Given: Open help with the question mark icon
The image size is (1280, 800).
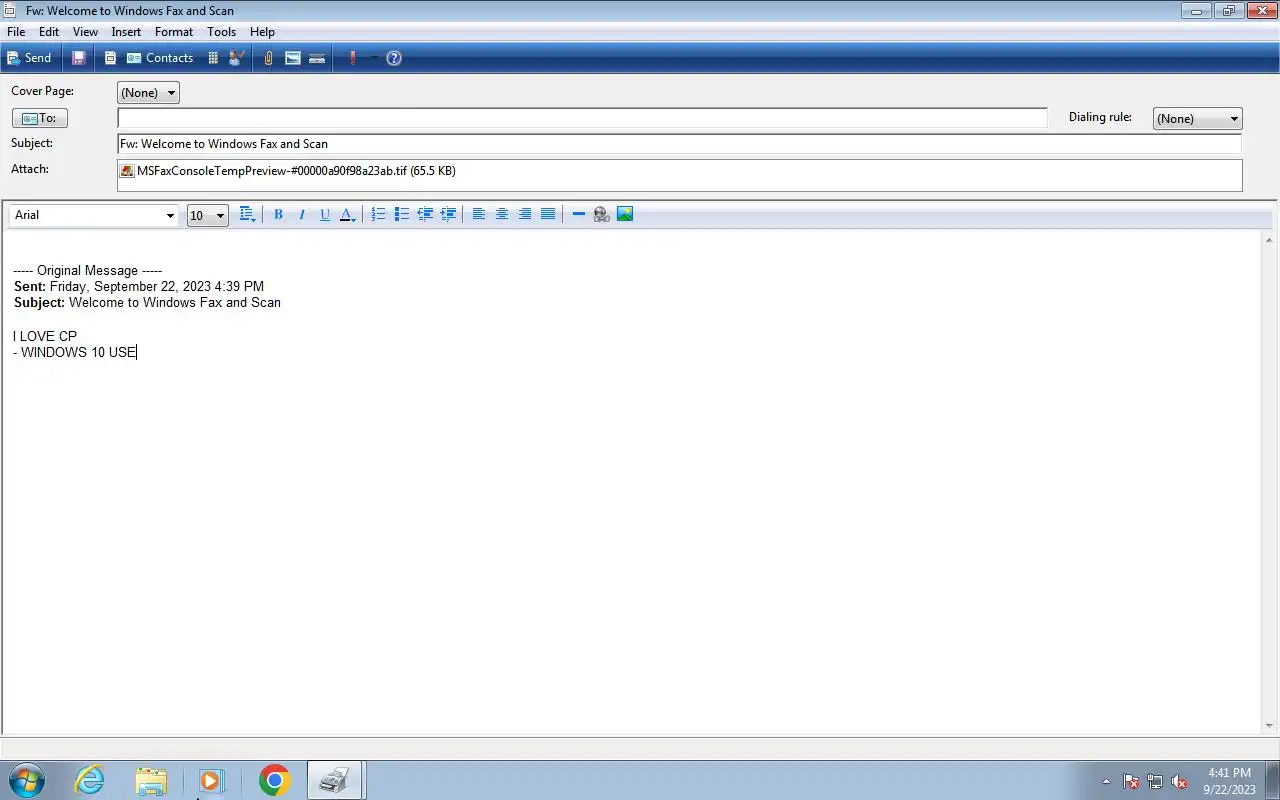Looking at the screenshot, I should [394, 58].
